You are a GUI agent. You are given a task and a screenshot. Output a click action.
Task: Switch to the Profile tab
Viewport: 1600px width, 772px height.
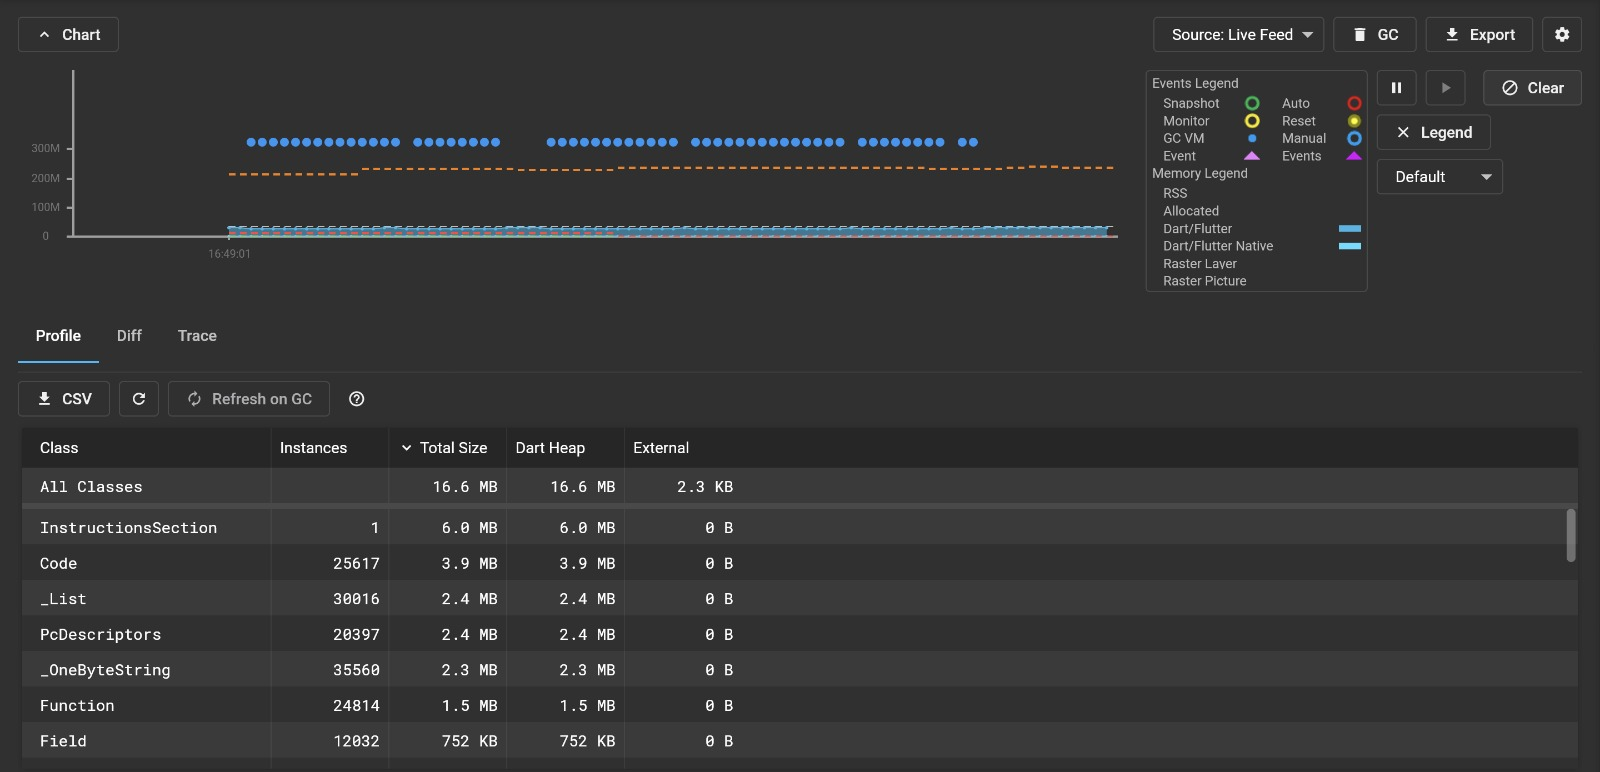[58, 336]
